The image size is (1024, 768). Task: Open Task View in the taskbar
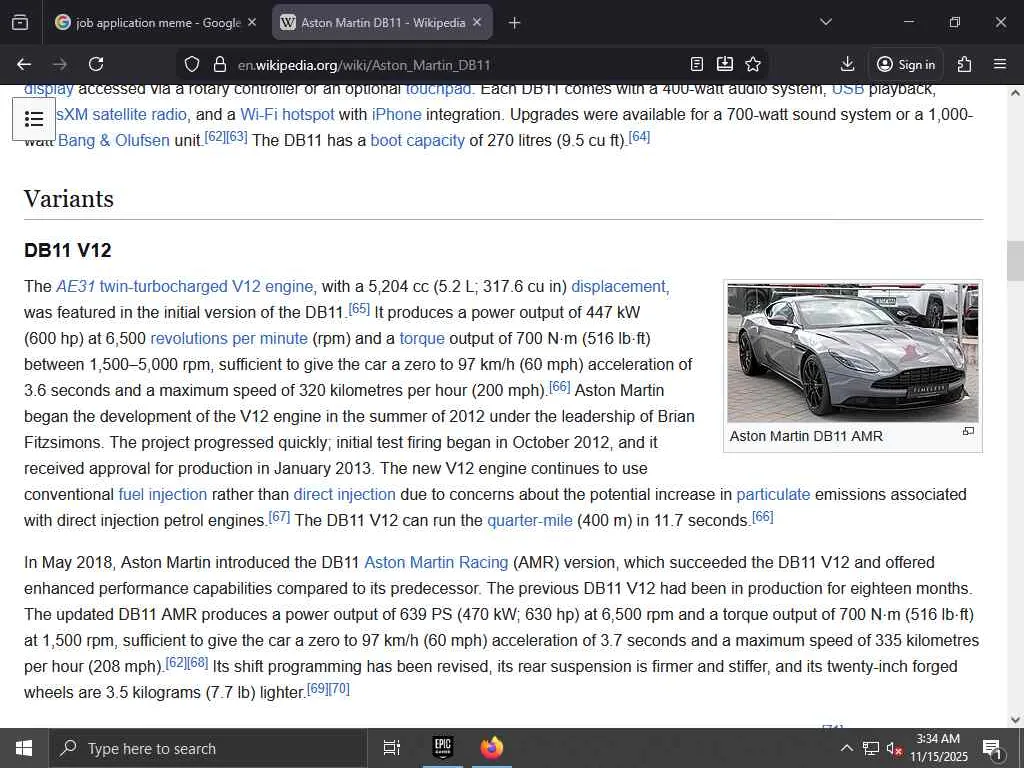coord(391,748)
